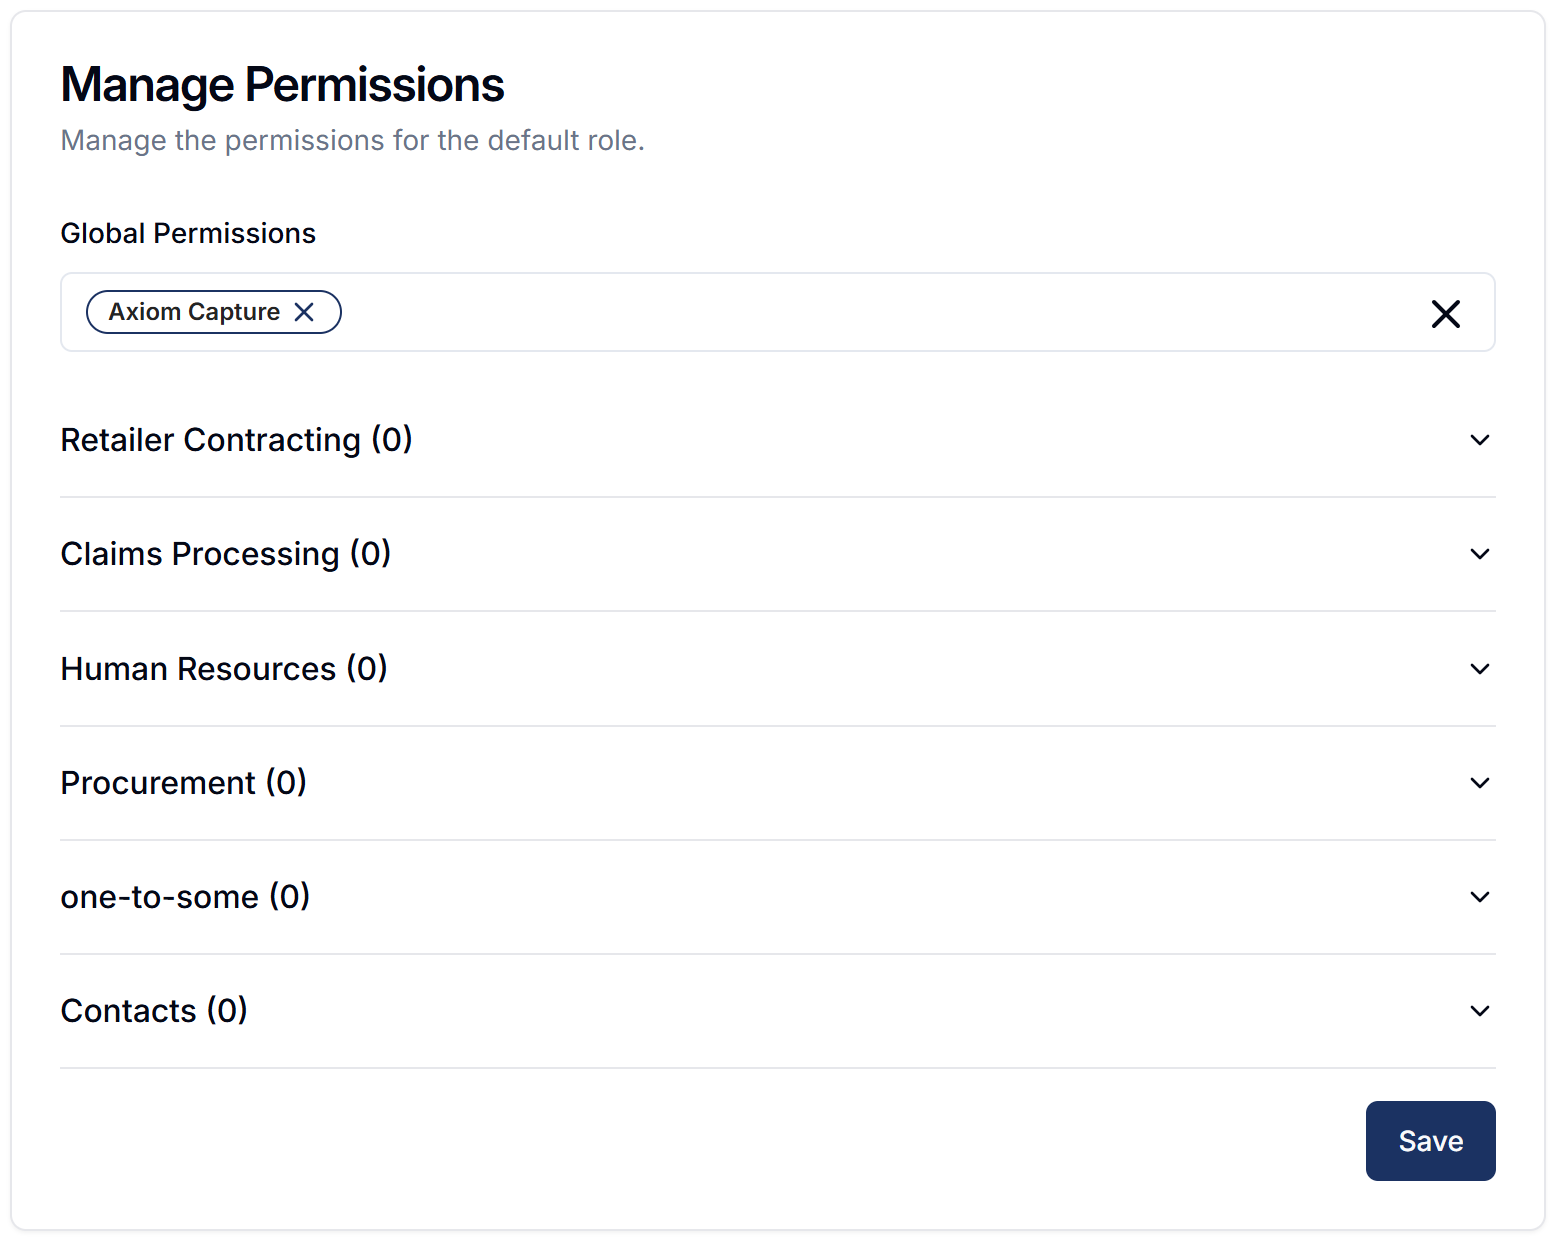
Task: Click the chevron beside Claims Processing
Action: pos(1480,554)
